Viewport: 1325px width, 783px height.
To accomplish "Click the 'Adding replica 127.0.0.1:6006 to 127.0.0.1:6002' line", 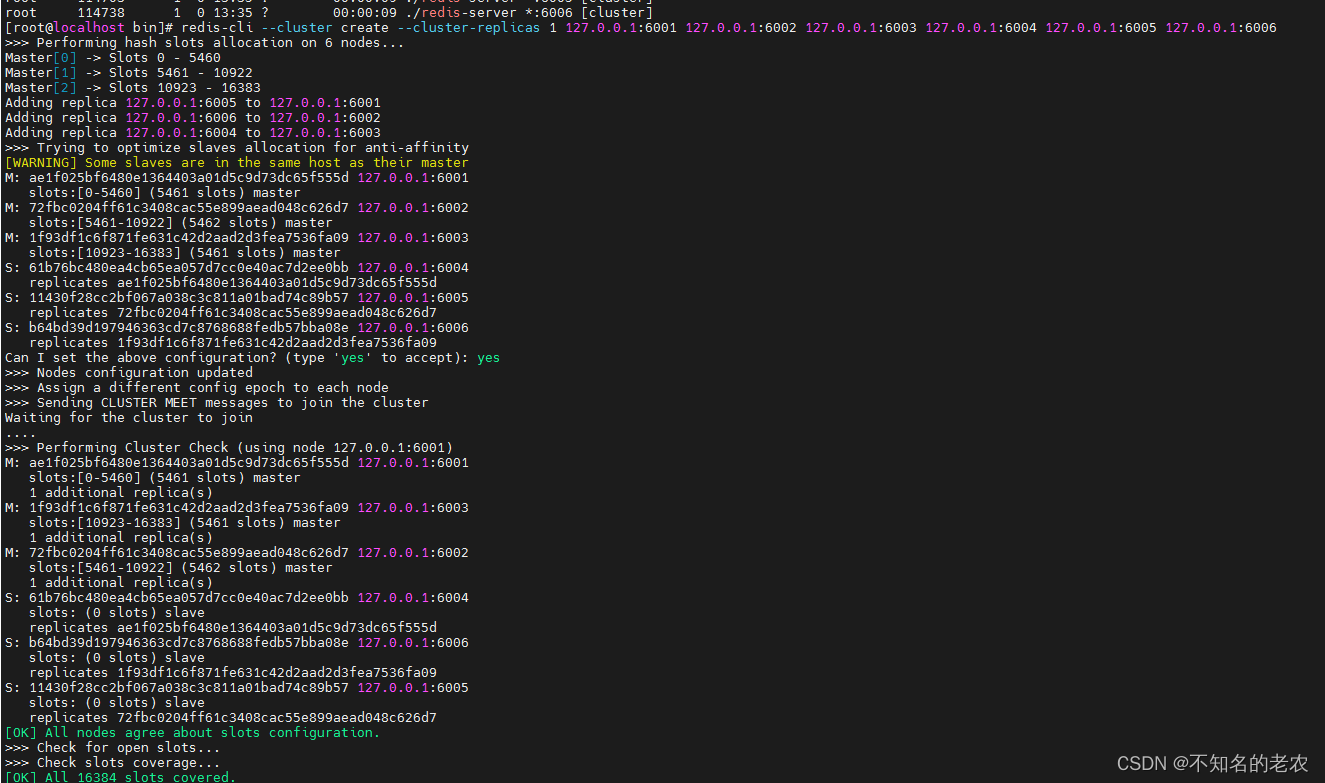I will point(193,118).
